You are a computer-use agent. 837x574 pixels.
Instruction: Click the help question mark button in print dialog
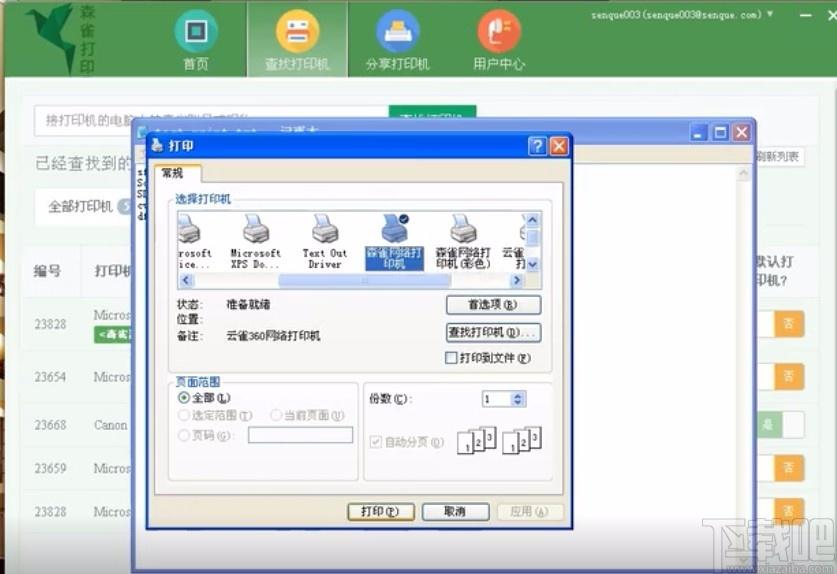pyautogui.click(x=538, y=146)
